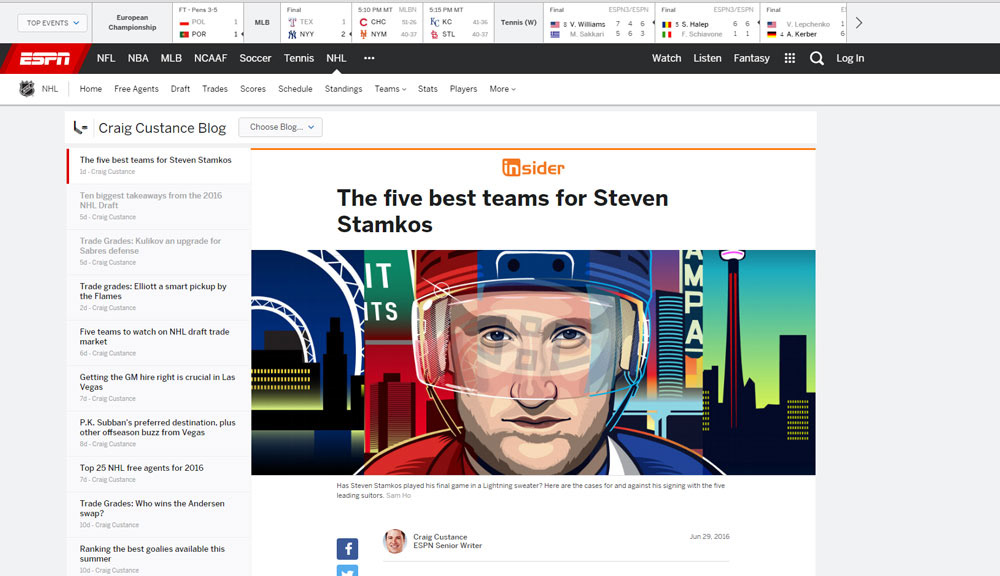Open the Watch link

(x=666, y=58)
